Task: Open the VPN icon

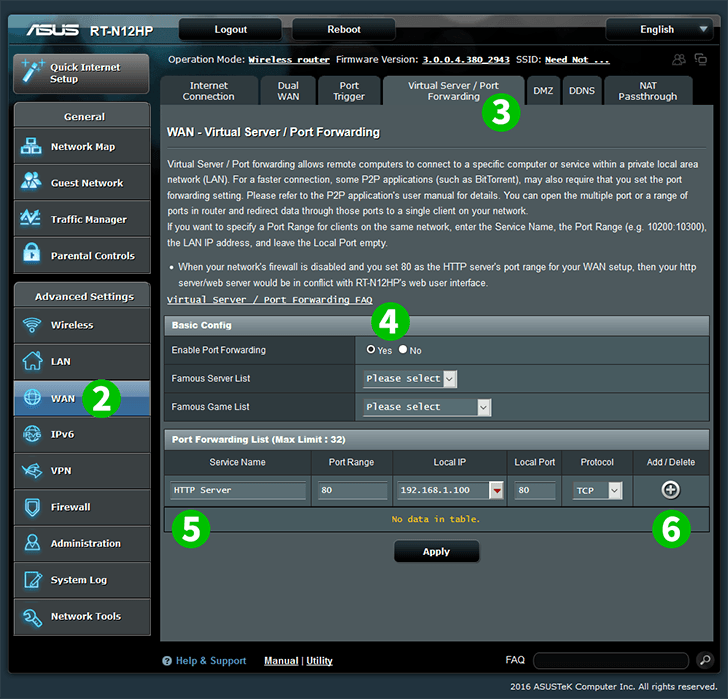Action: click(32, 470)
